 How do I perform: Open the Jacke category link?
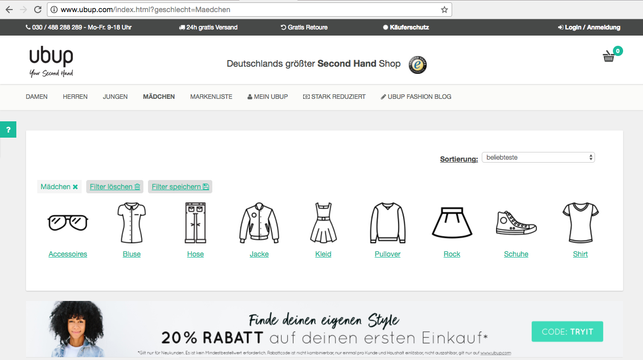(x=259, y=254)
